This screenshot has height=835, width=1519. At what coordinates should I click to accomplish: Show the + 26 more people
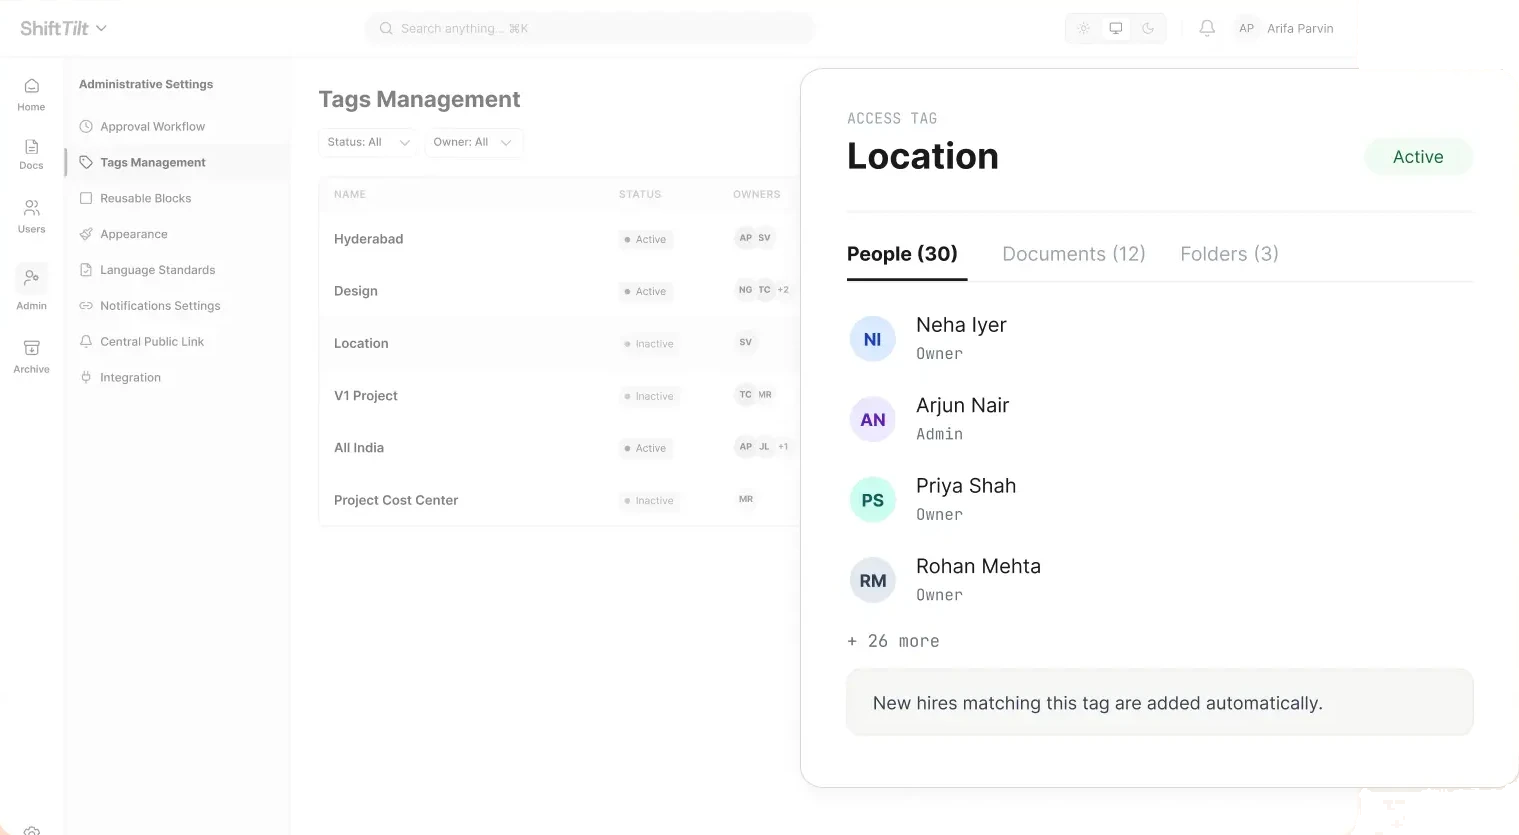pos(893,641)
